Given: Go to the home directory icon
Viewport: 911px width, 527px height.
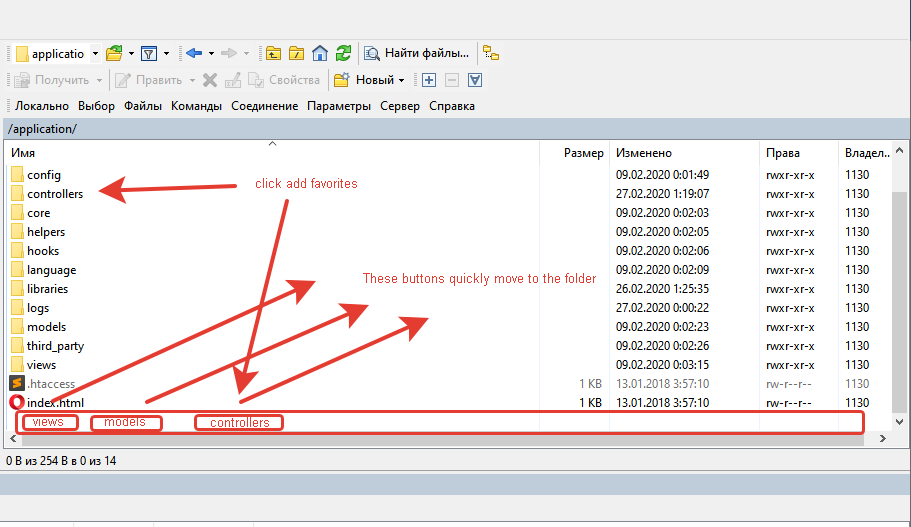Looking at the screenshot, I should tap(320, 53).
